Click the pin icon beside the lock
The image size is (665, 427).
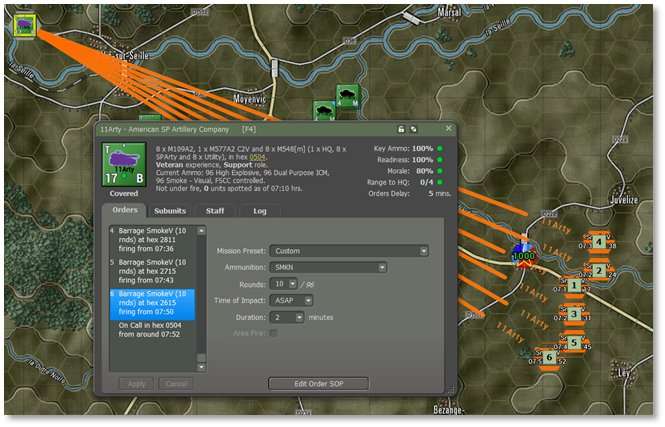[413, 130]
